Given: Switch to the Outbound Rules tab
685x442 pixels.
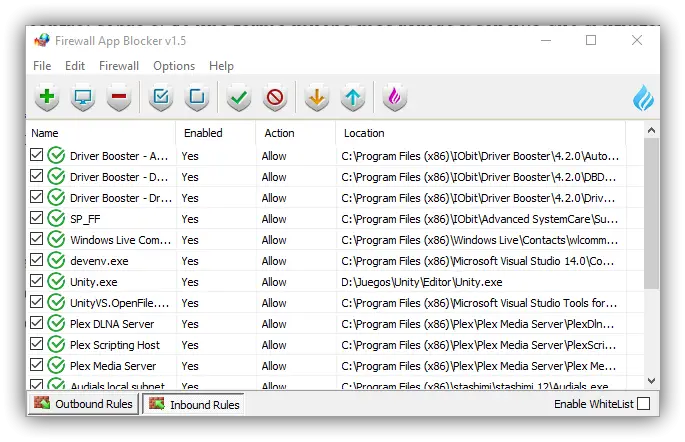Looking at the screenshot, I should pyautogui.click(x=84, y=404).
